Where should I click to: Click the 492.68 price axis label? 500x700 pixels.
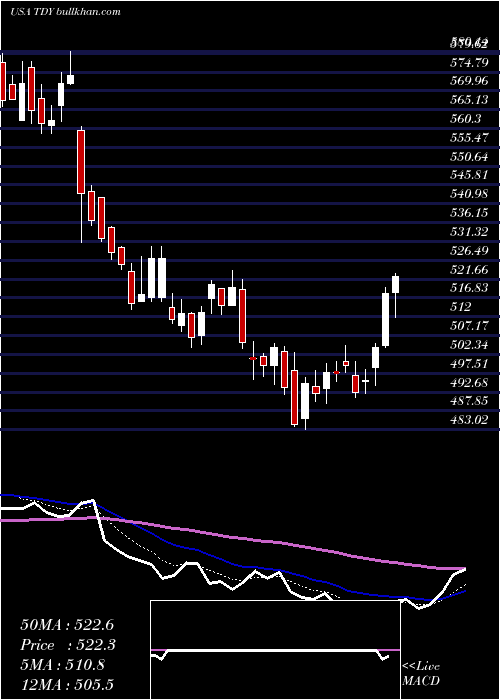[x=468, y=383]
